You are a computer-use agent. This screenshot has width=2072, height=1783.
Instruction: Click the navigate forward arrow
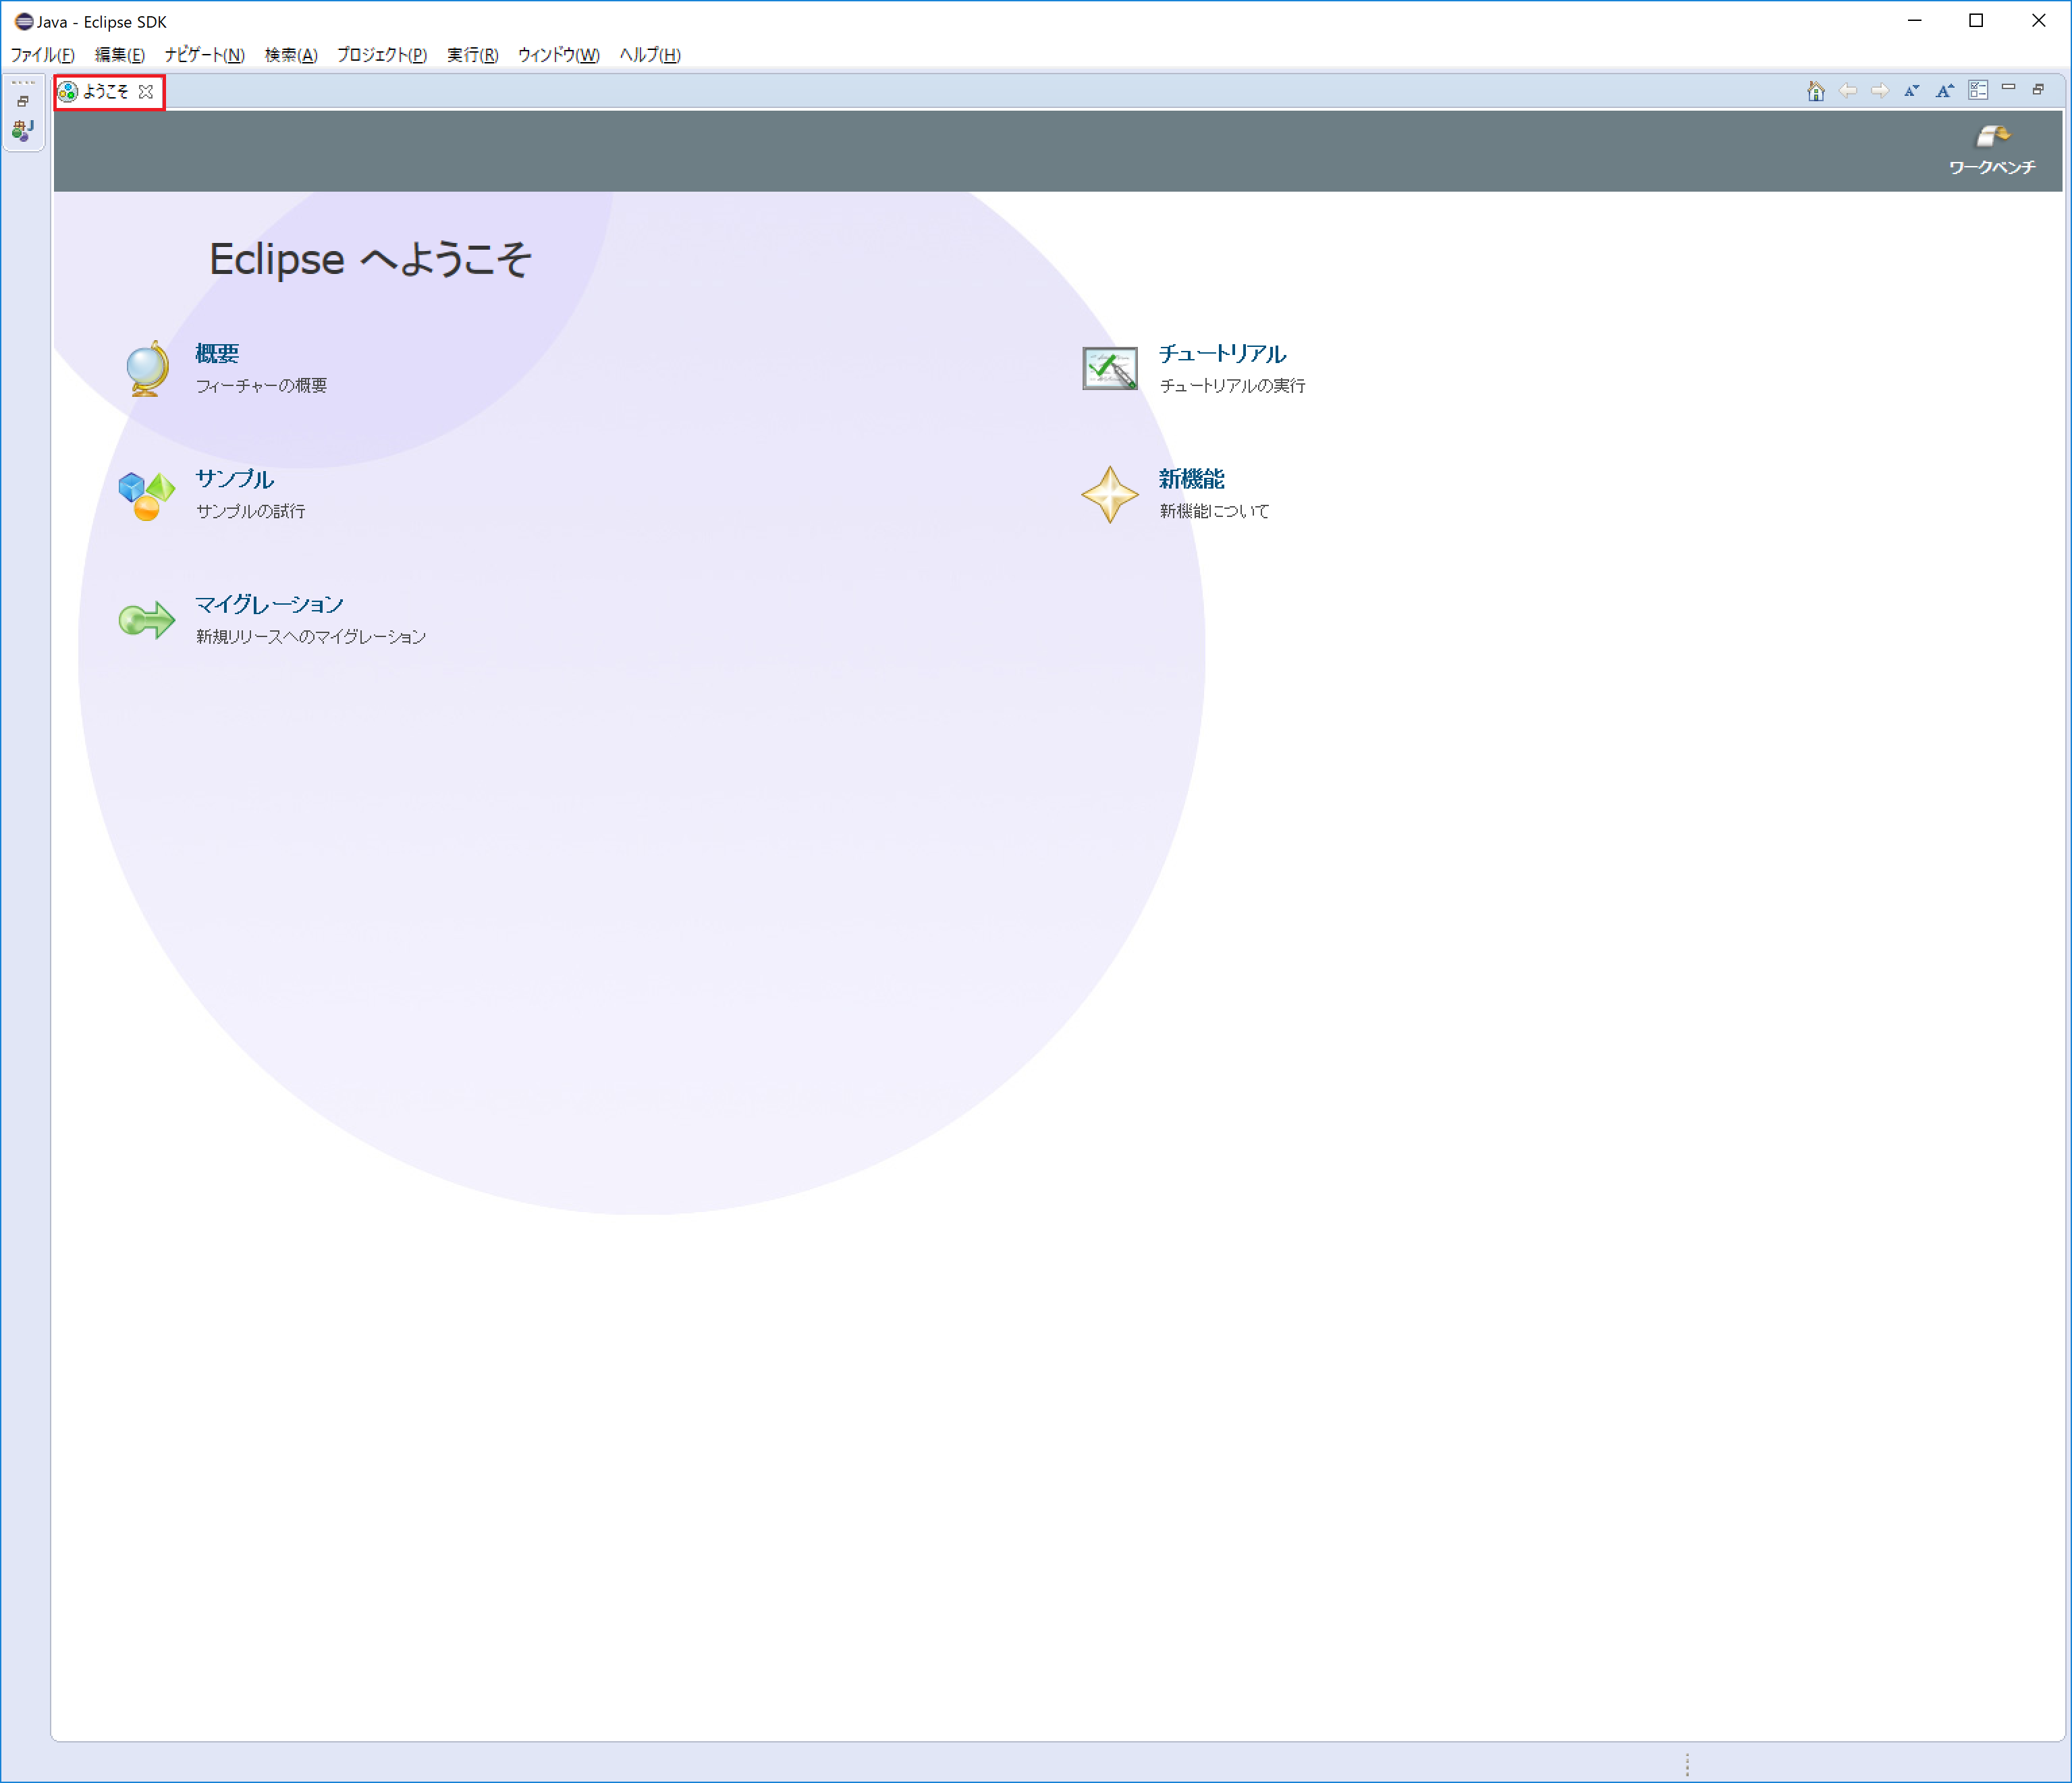click(x=1880, y=91)
